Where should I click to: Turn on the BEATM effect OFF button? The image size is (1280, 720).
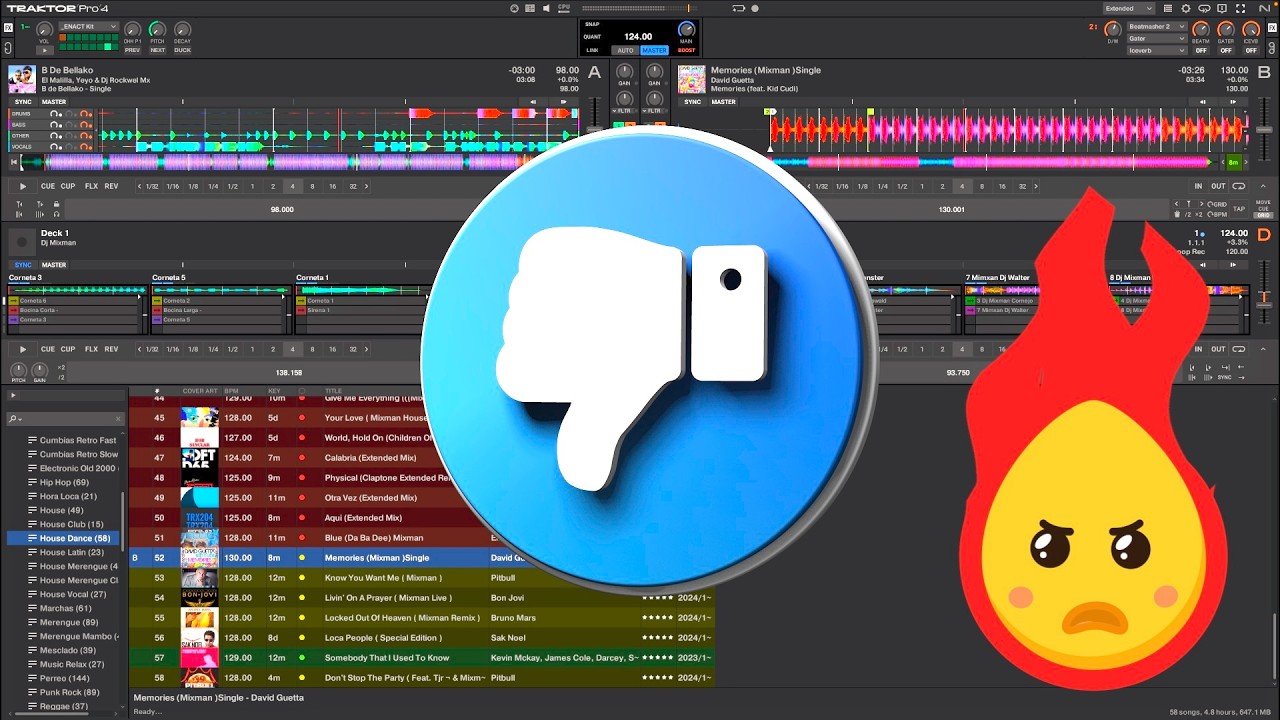1200,50
